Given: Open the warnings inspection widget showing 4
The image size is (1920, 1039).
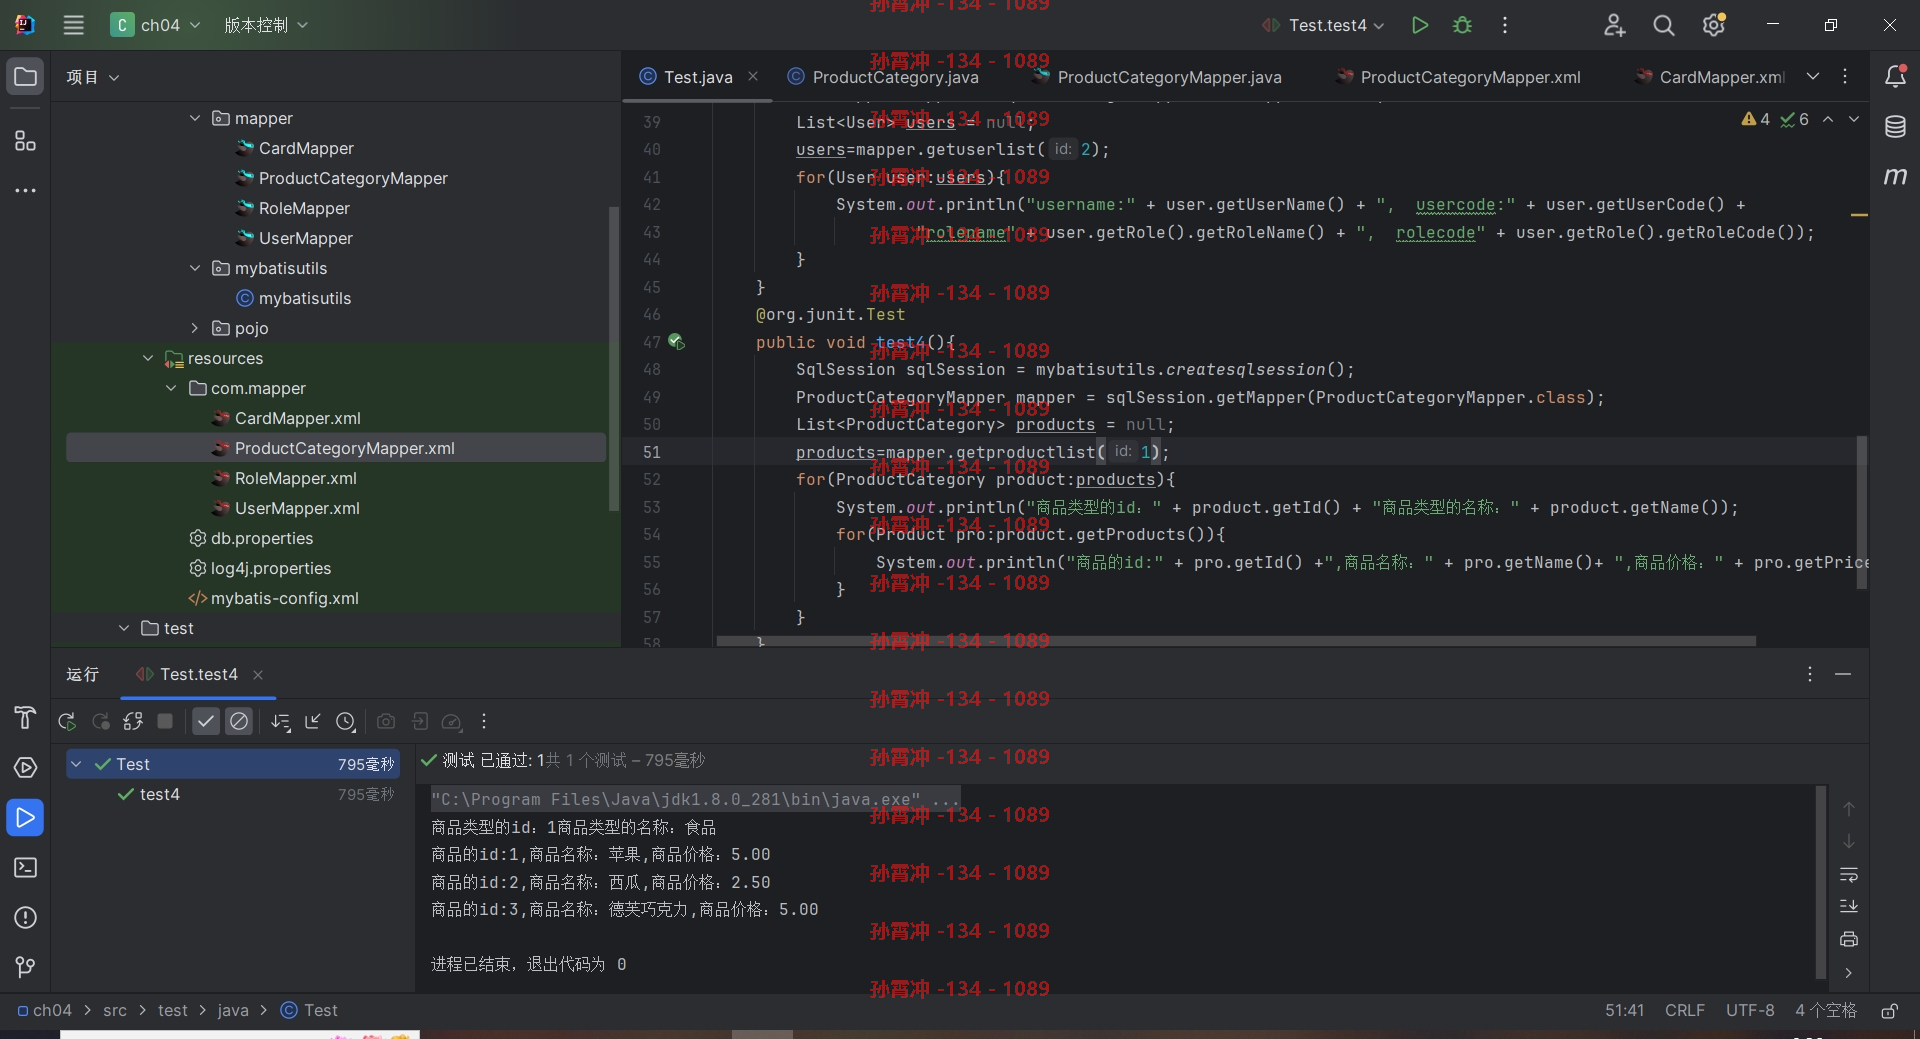Looking at the screenshot, I should click(1756, 119).
